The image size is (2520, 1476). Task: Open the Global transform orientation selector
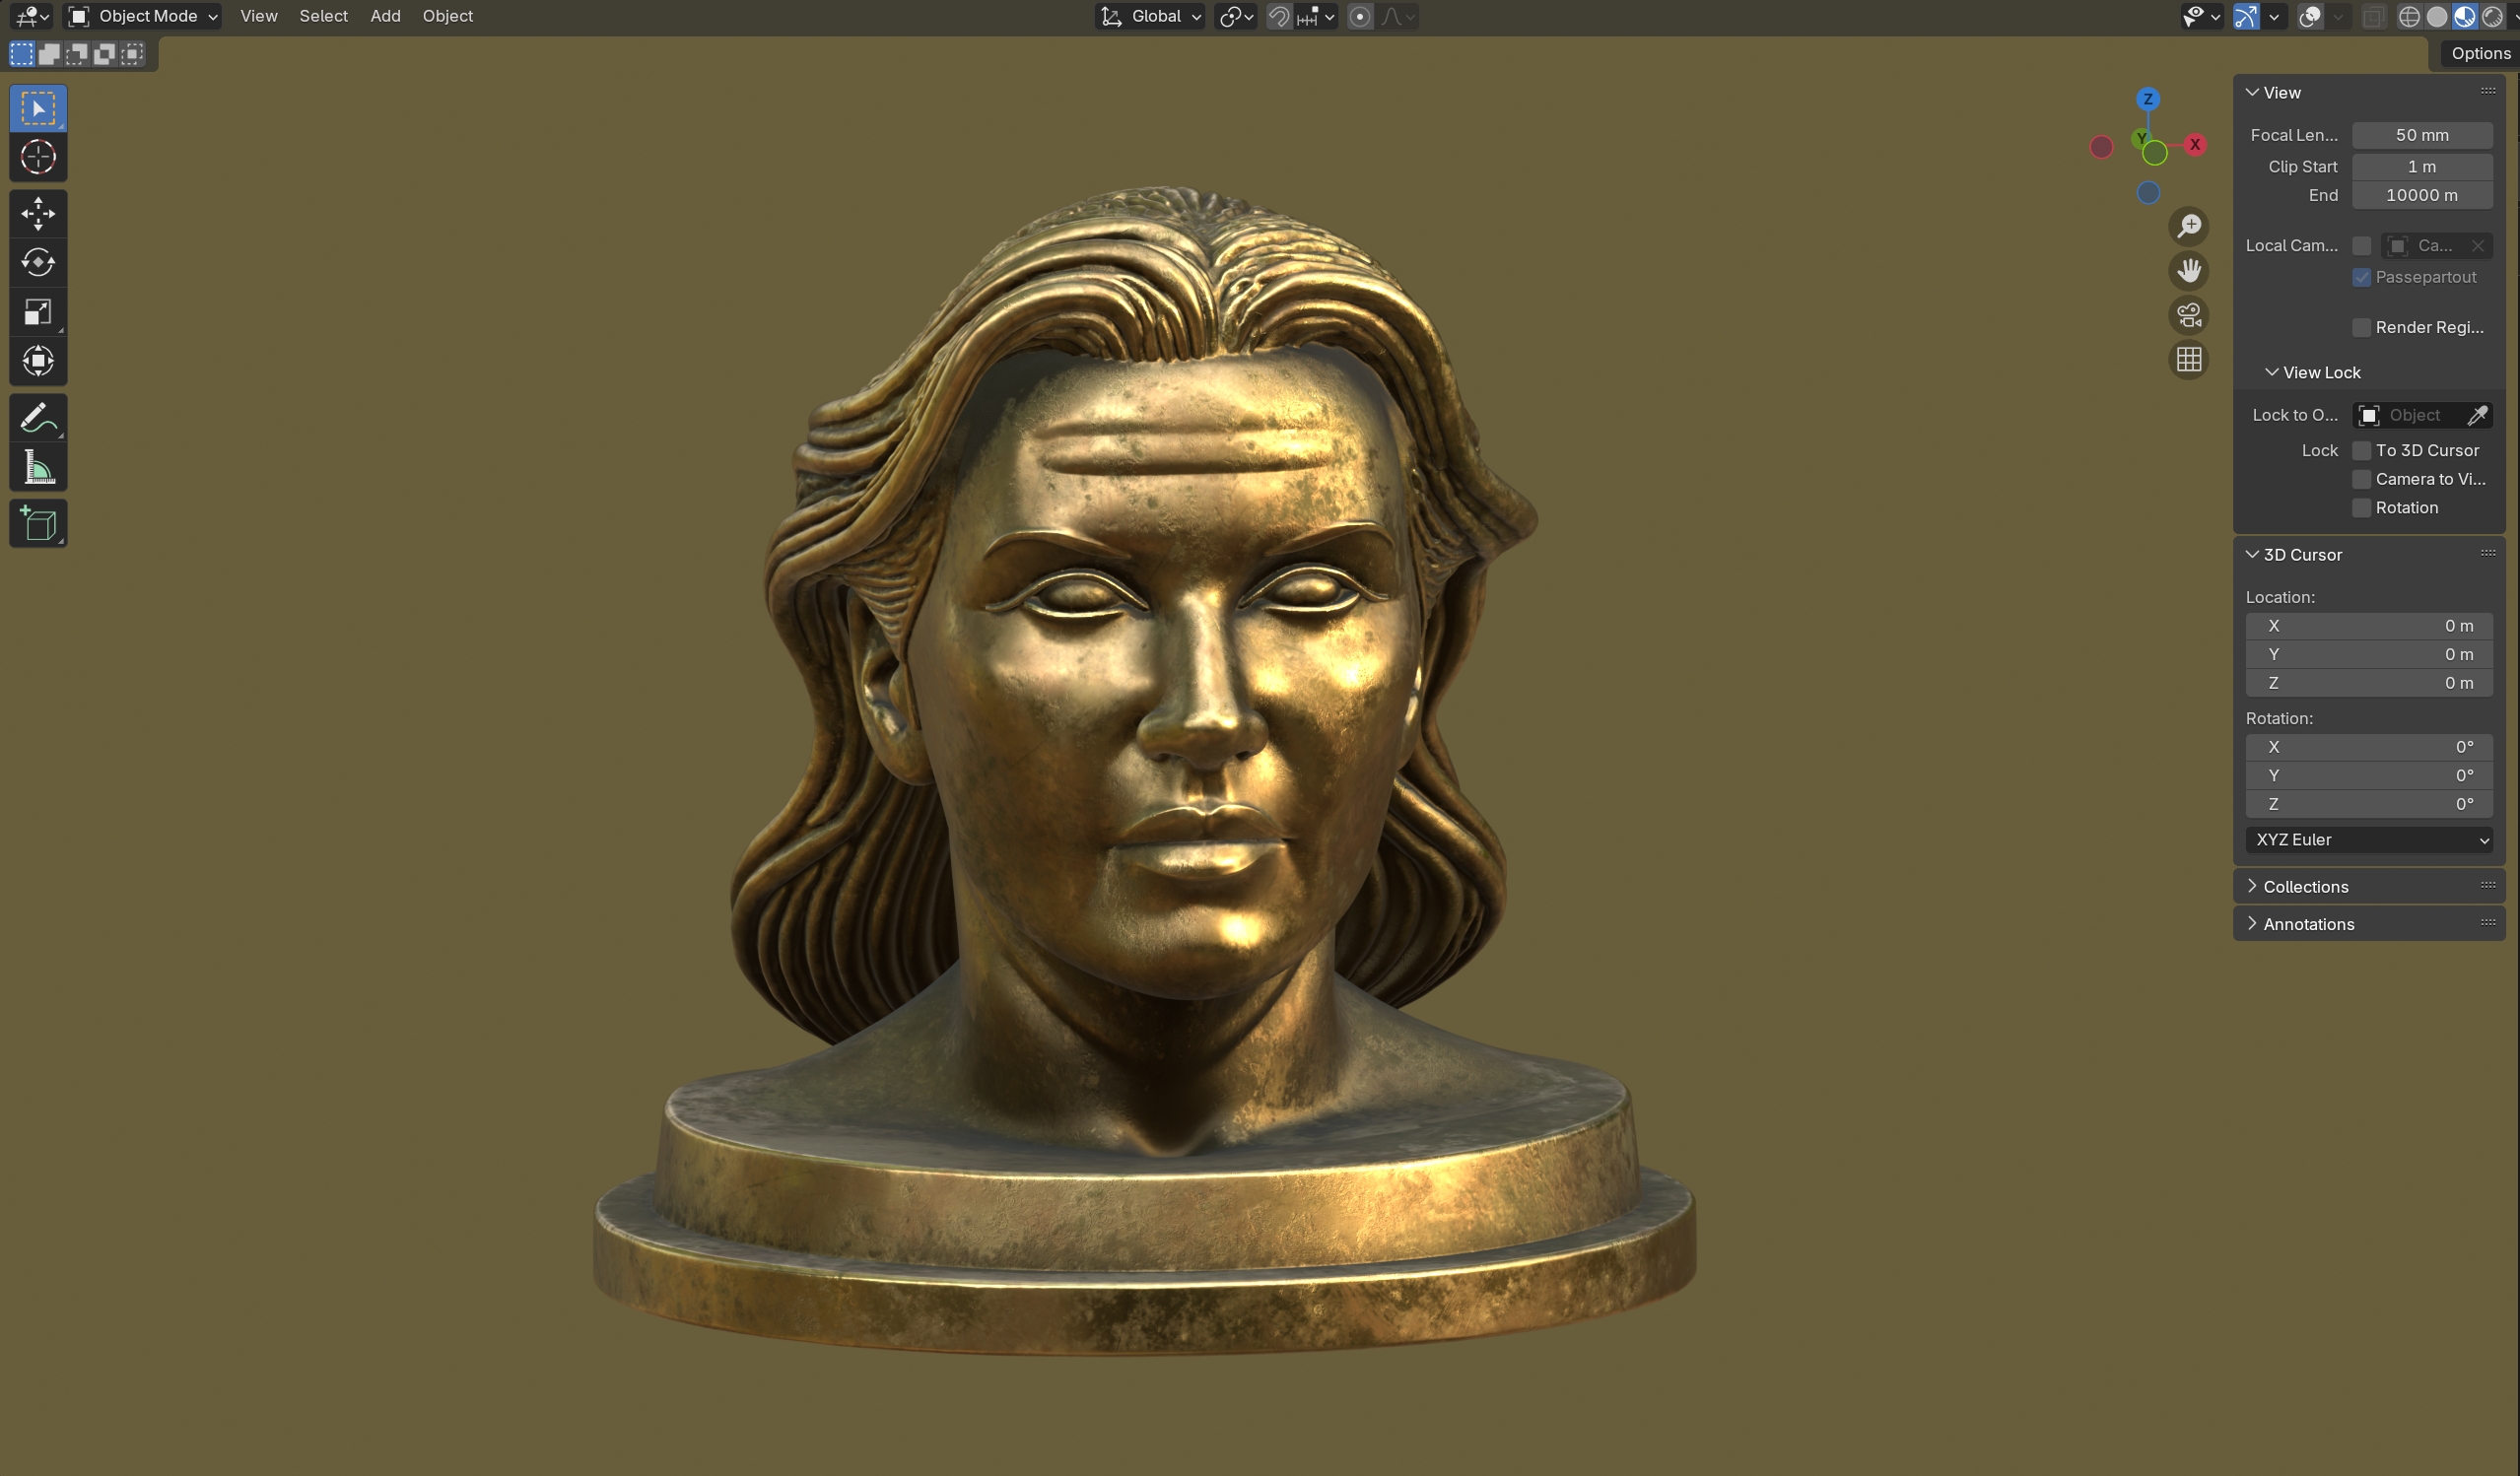pyautogui.click(x=1151, y=16)
